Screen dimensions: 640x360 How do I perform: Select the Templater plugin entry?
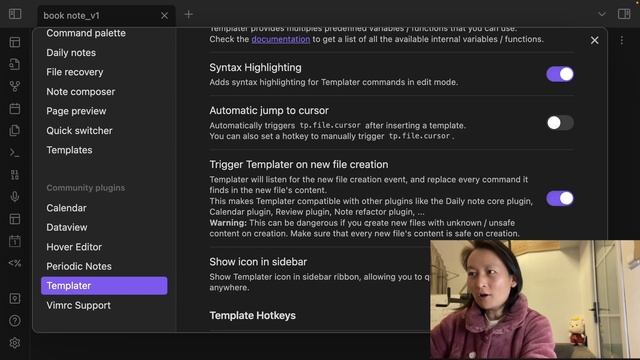tap(104, 286)
